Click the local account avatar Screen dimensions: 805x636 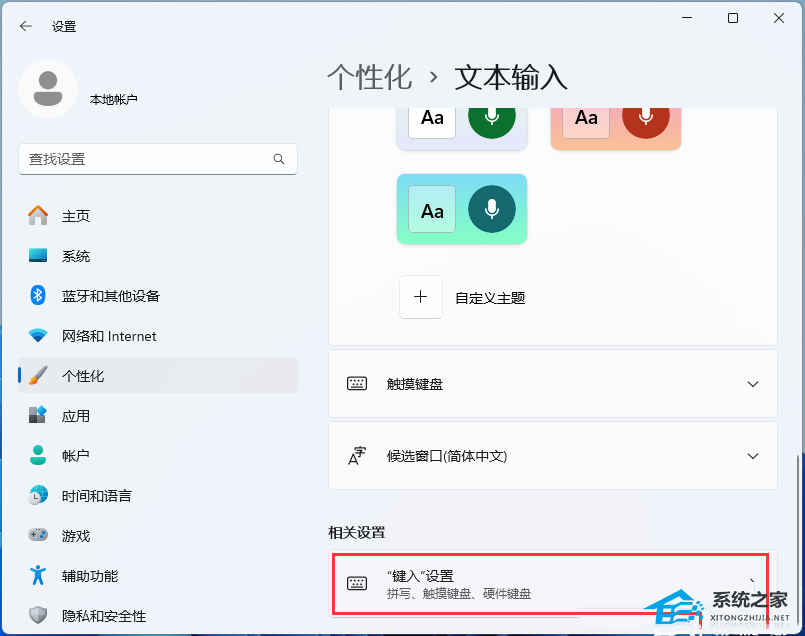48,89
